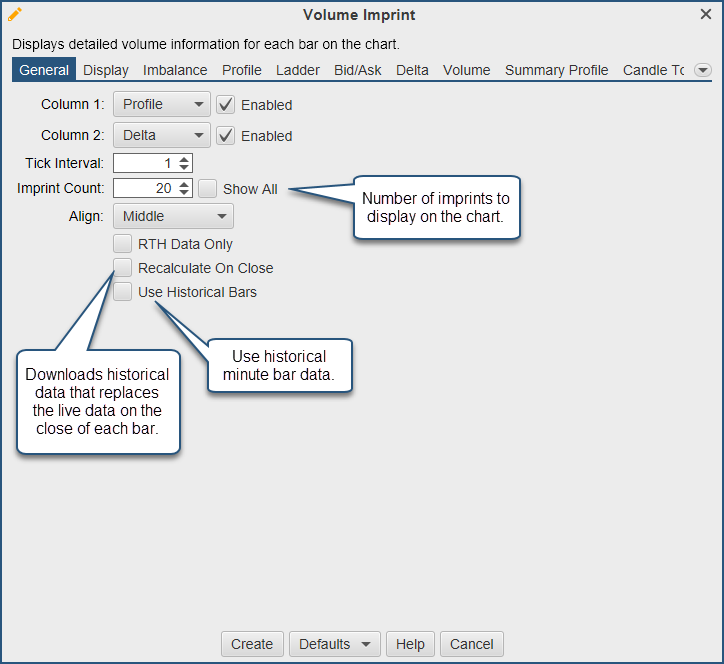Enable Use Historical Bars checkbox
This screenshot has height=664, width=724.
pyautogui.click(x=123, y=291)
